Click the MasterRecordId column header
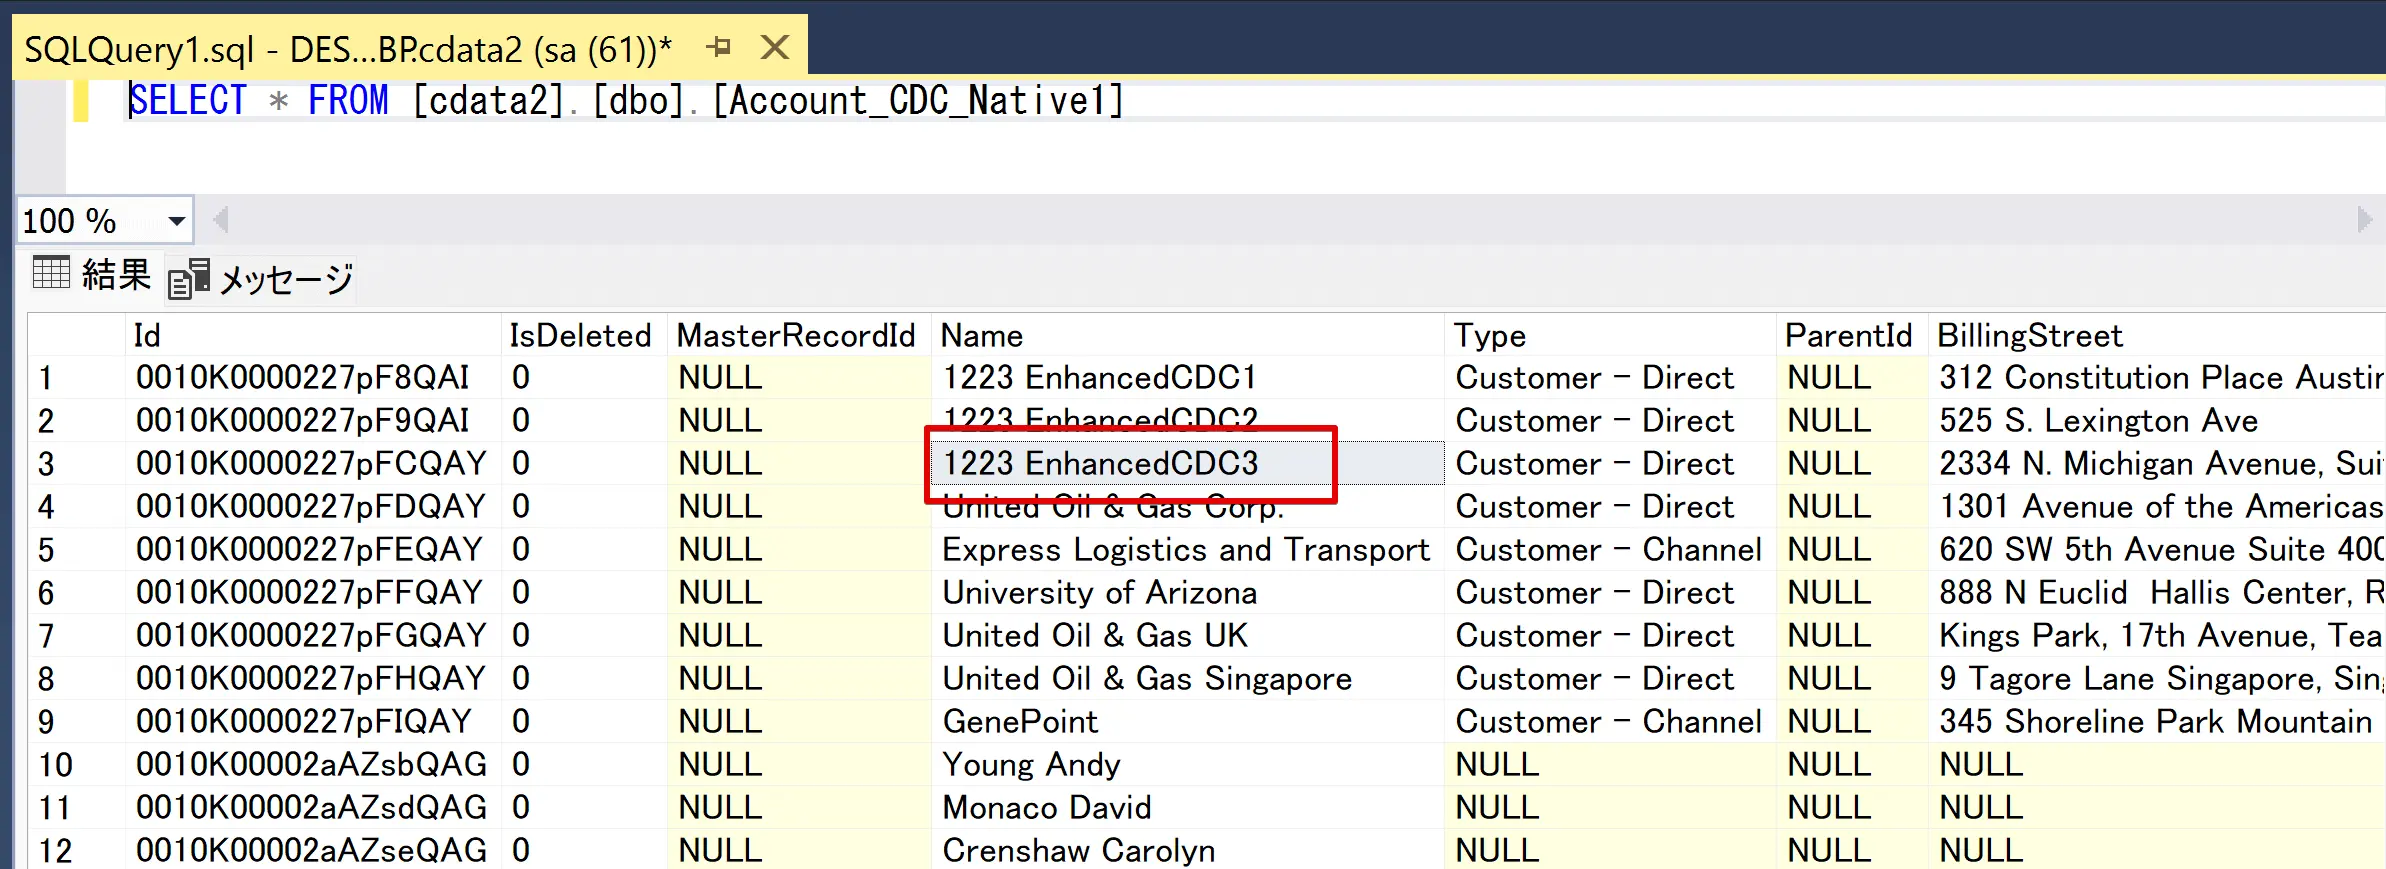 click(796, 336)
